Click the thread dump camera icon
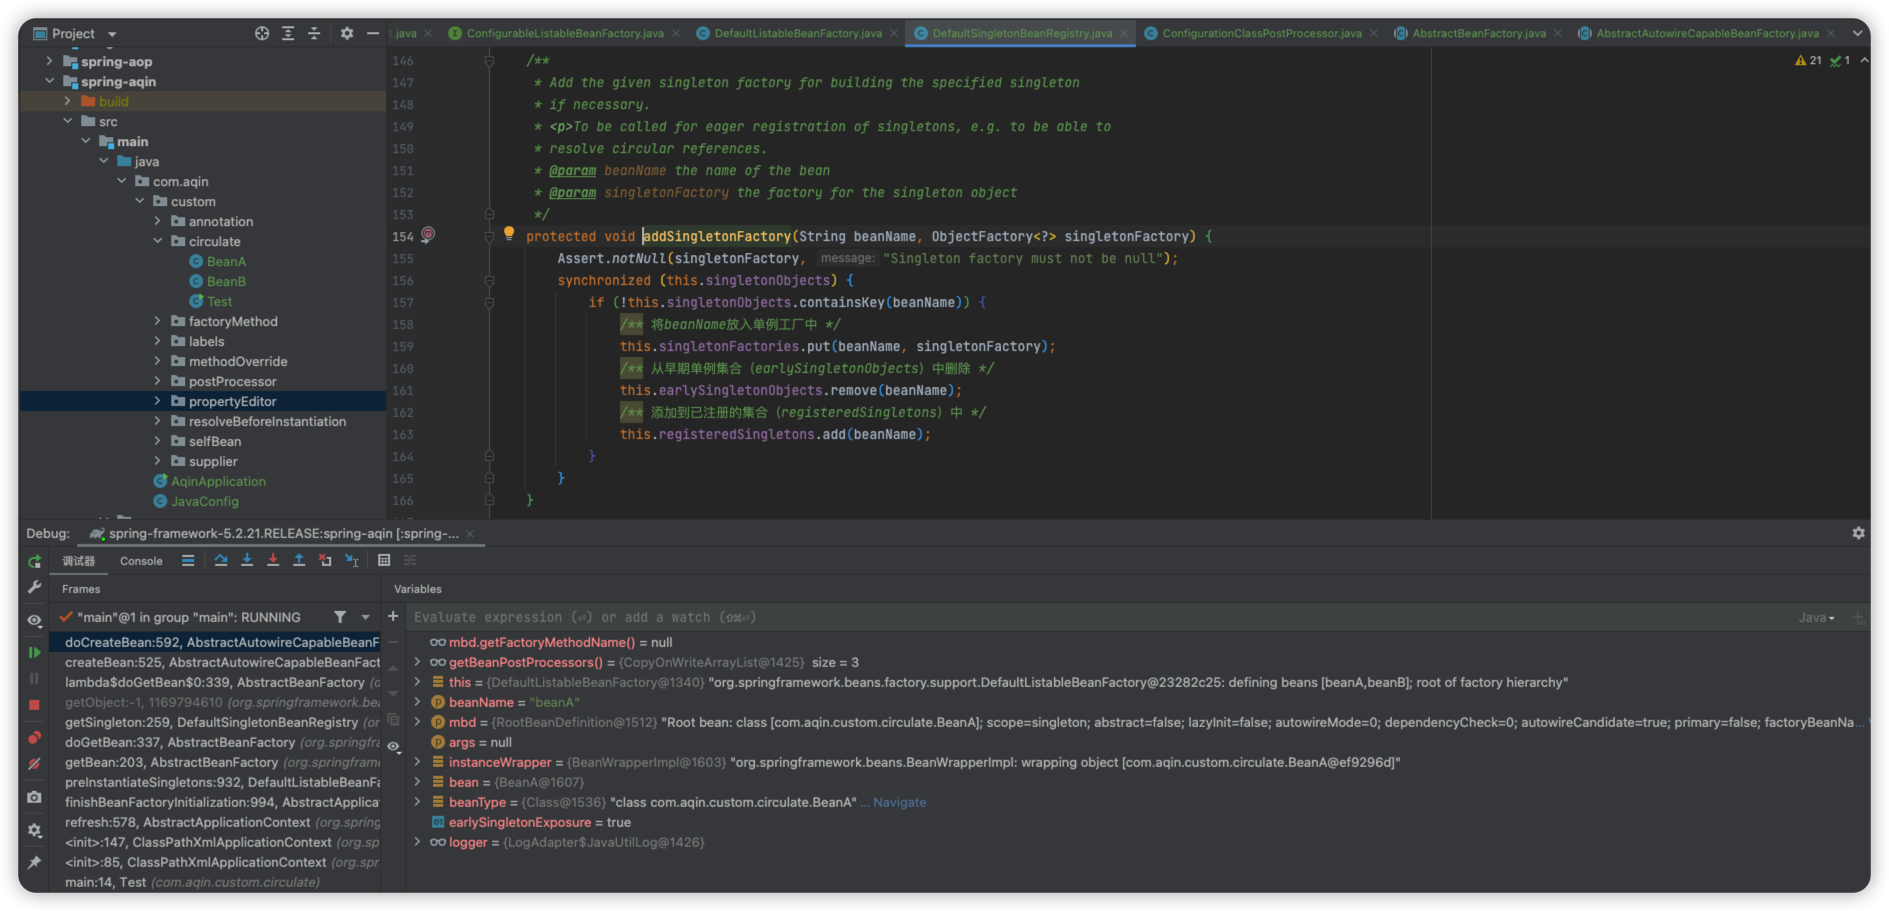 click(34, 797)
